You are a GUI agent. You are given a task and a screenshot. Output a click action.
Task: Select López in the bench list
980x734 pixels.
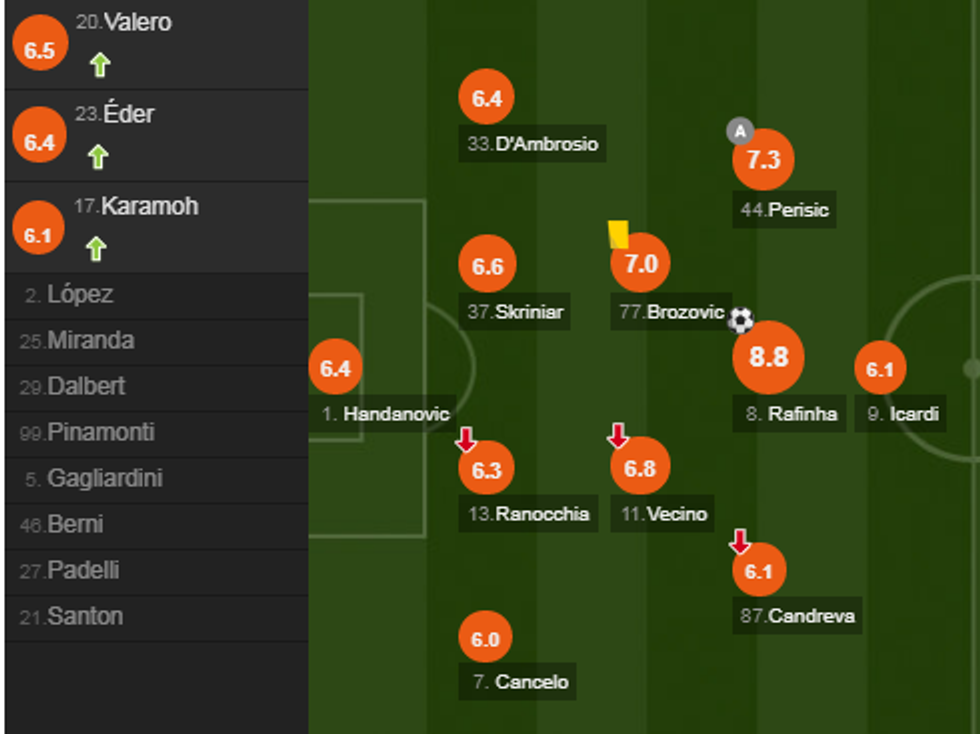pyautogui.click(x=80, y=295)
